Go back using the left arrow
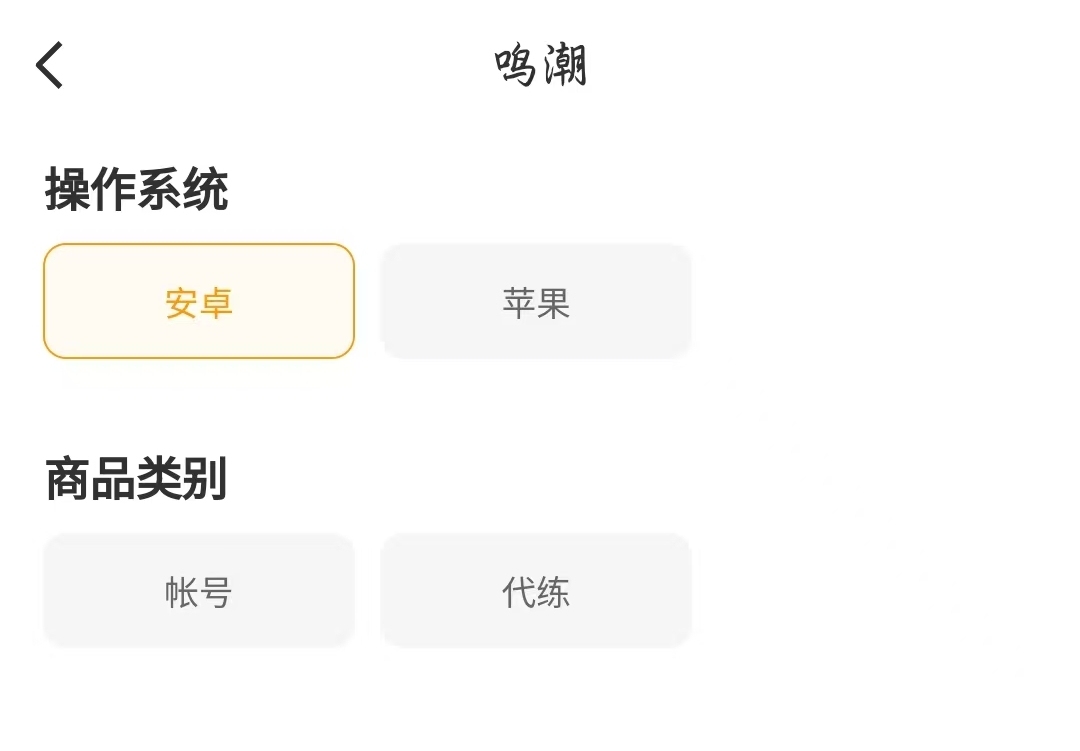Screen dimensions: 1080x751 (50, 66)
